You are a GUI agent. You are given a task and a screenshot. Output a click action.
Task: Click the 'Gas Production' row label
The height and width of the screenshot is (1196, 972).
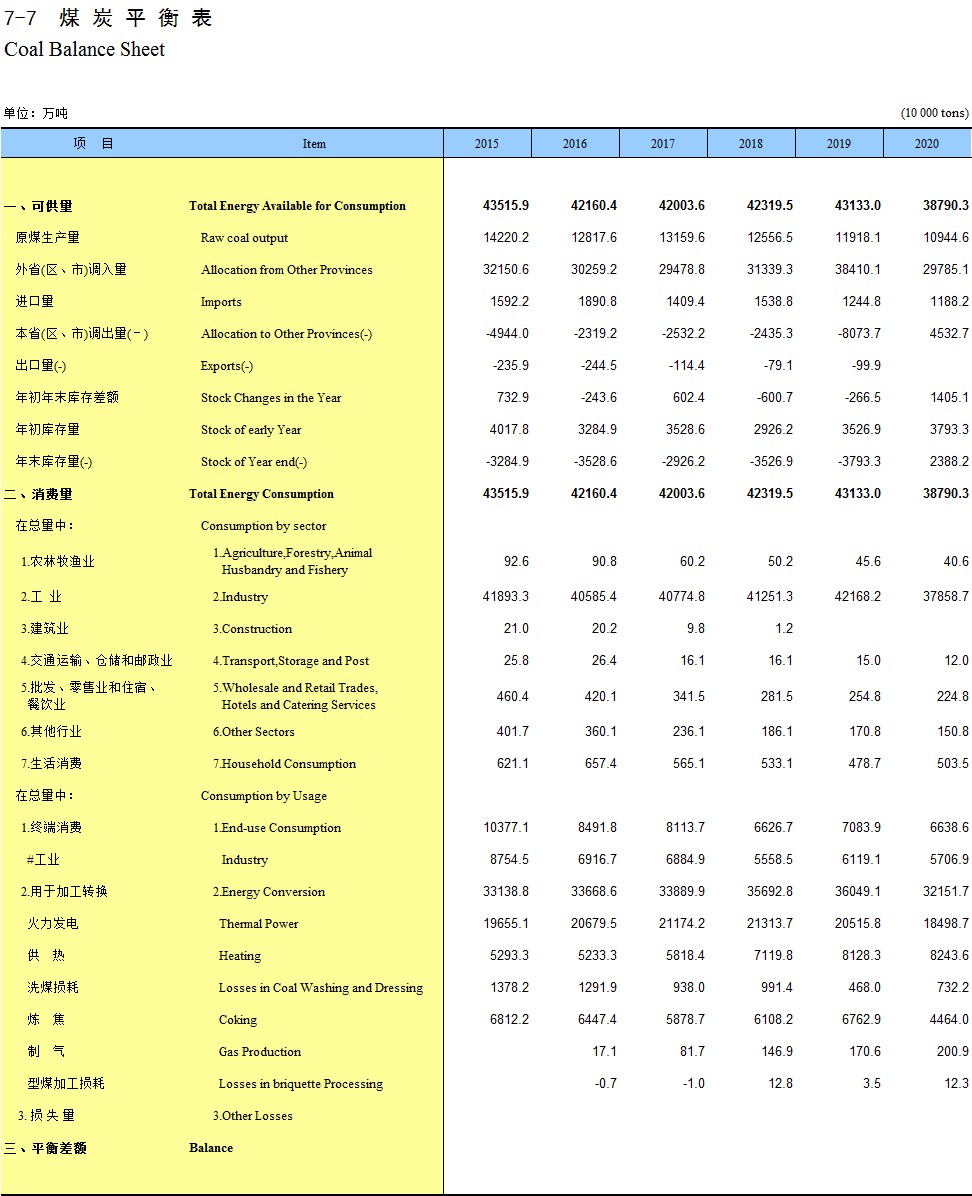point(259,1053)
